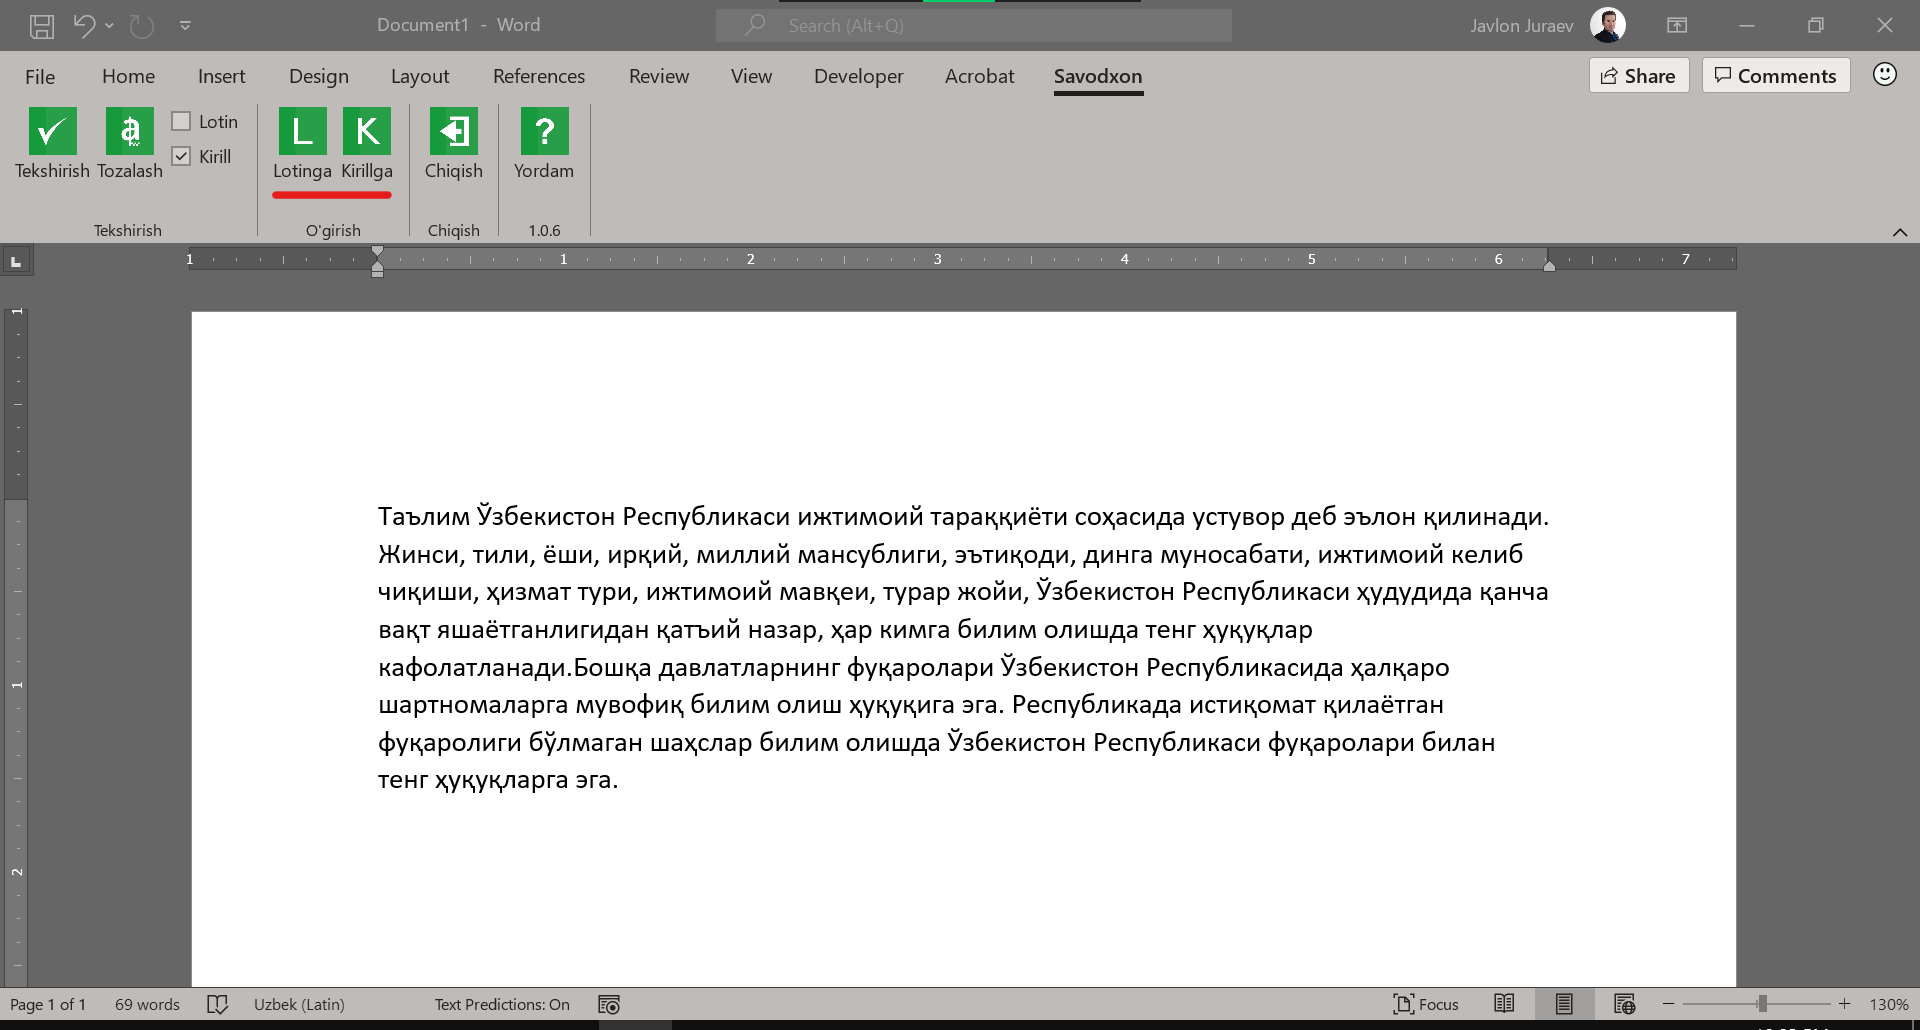The image size is (1920, 1030).
Task: Open the Undo history dropdown arrow
Action: coord(110,26)
